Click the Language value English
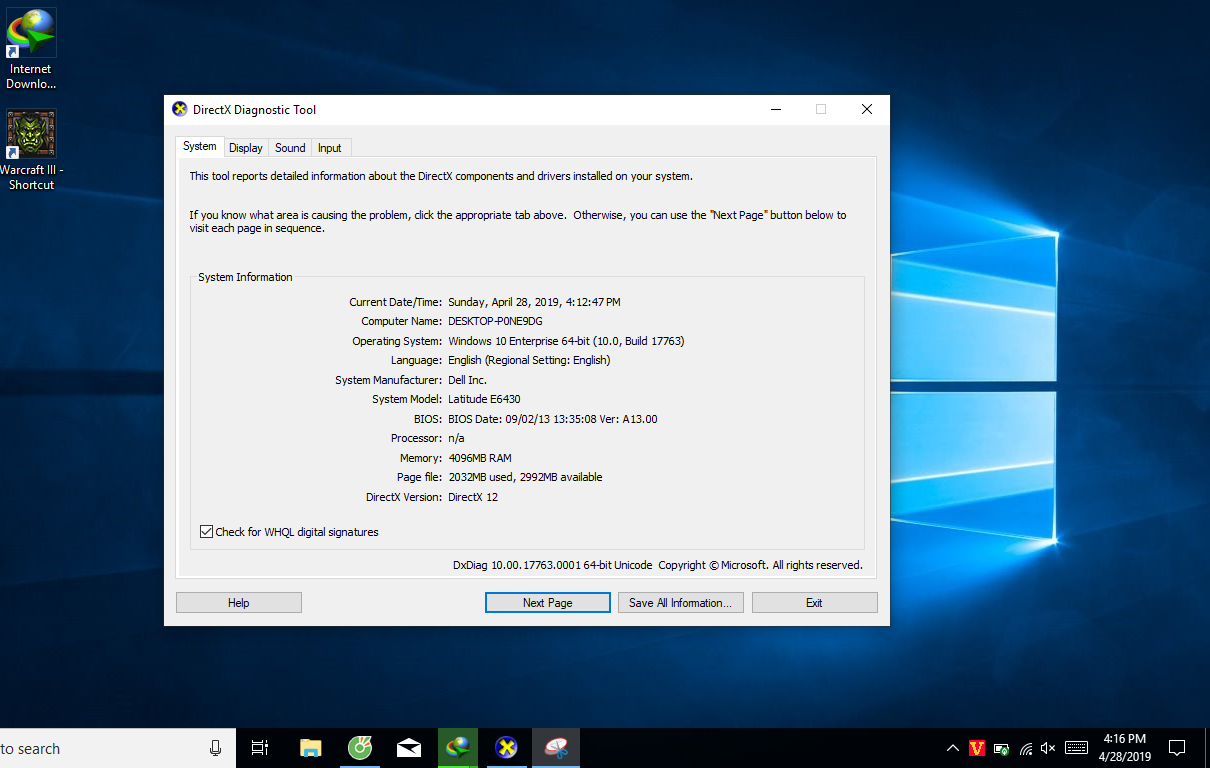The width and height of the screenshot is (1210, 768). tap(529, 360)
